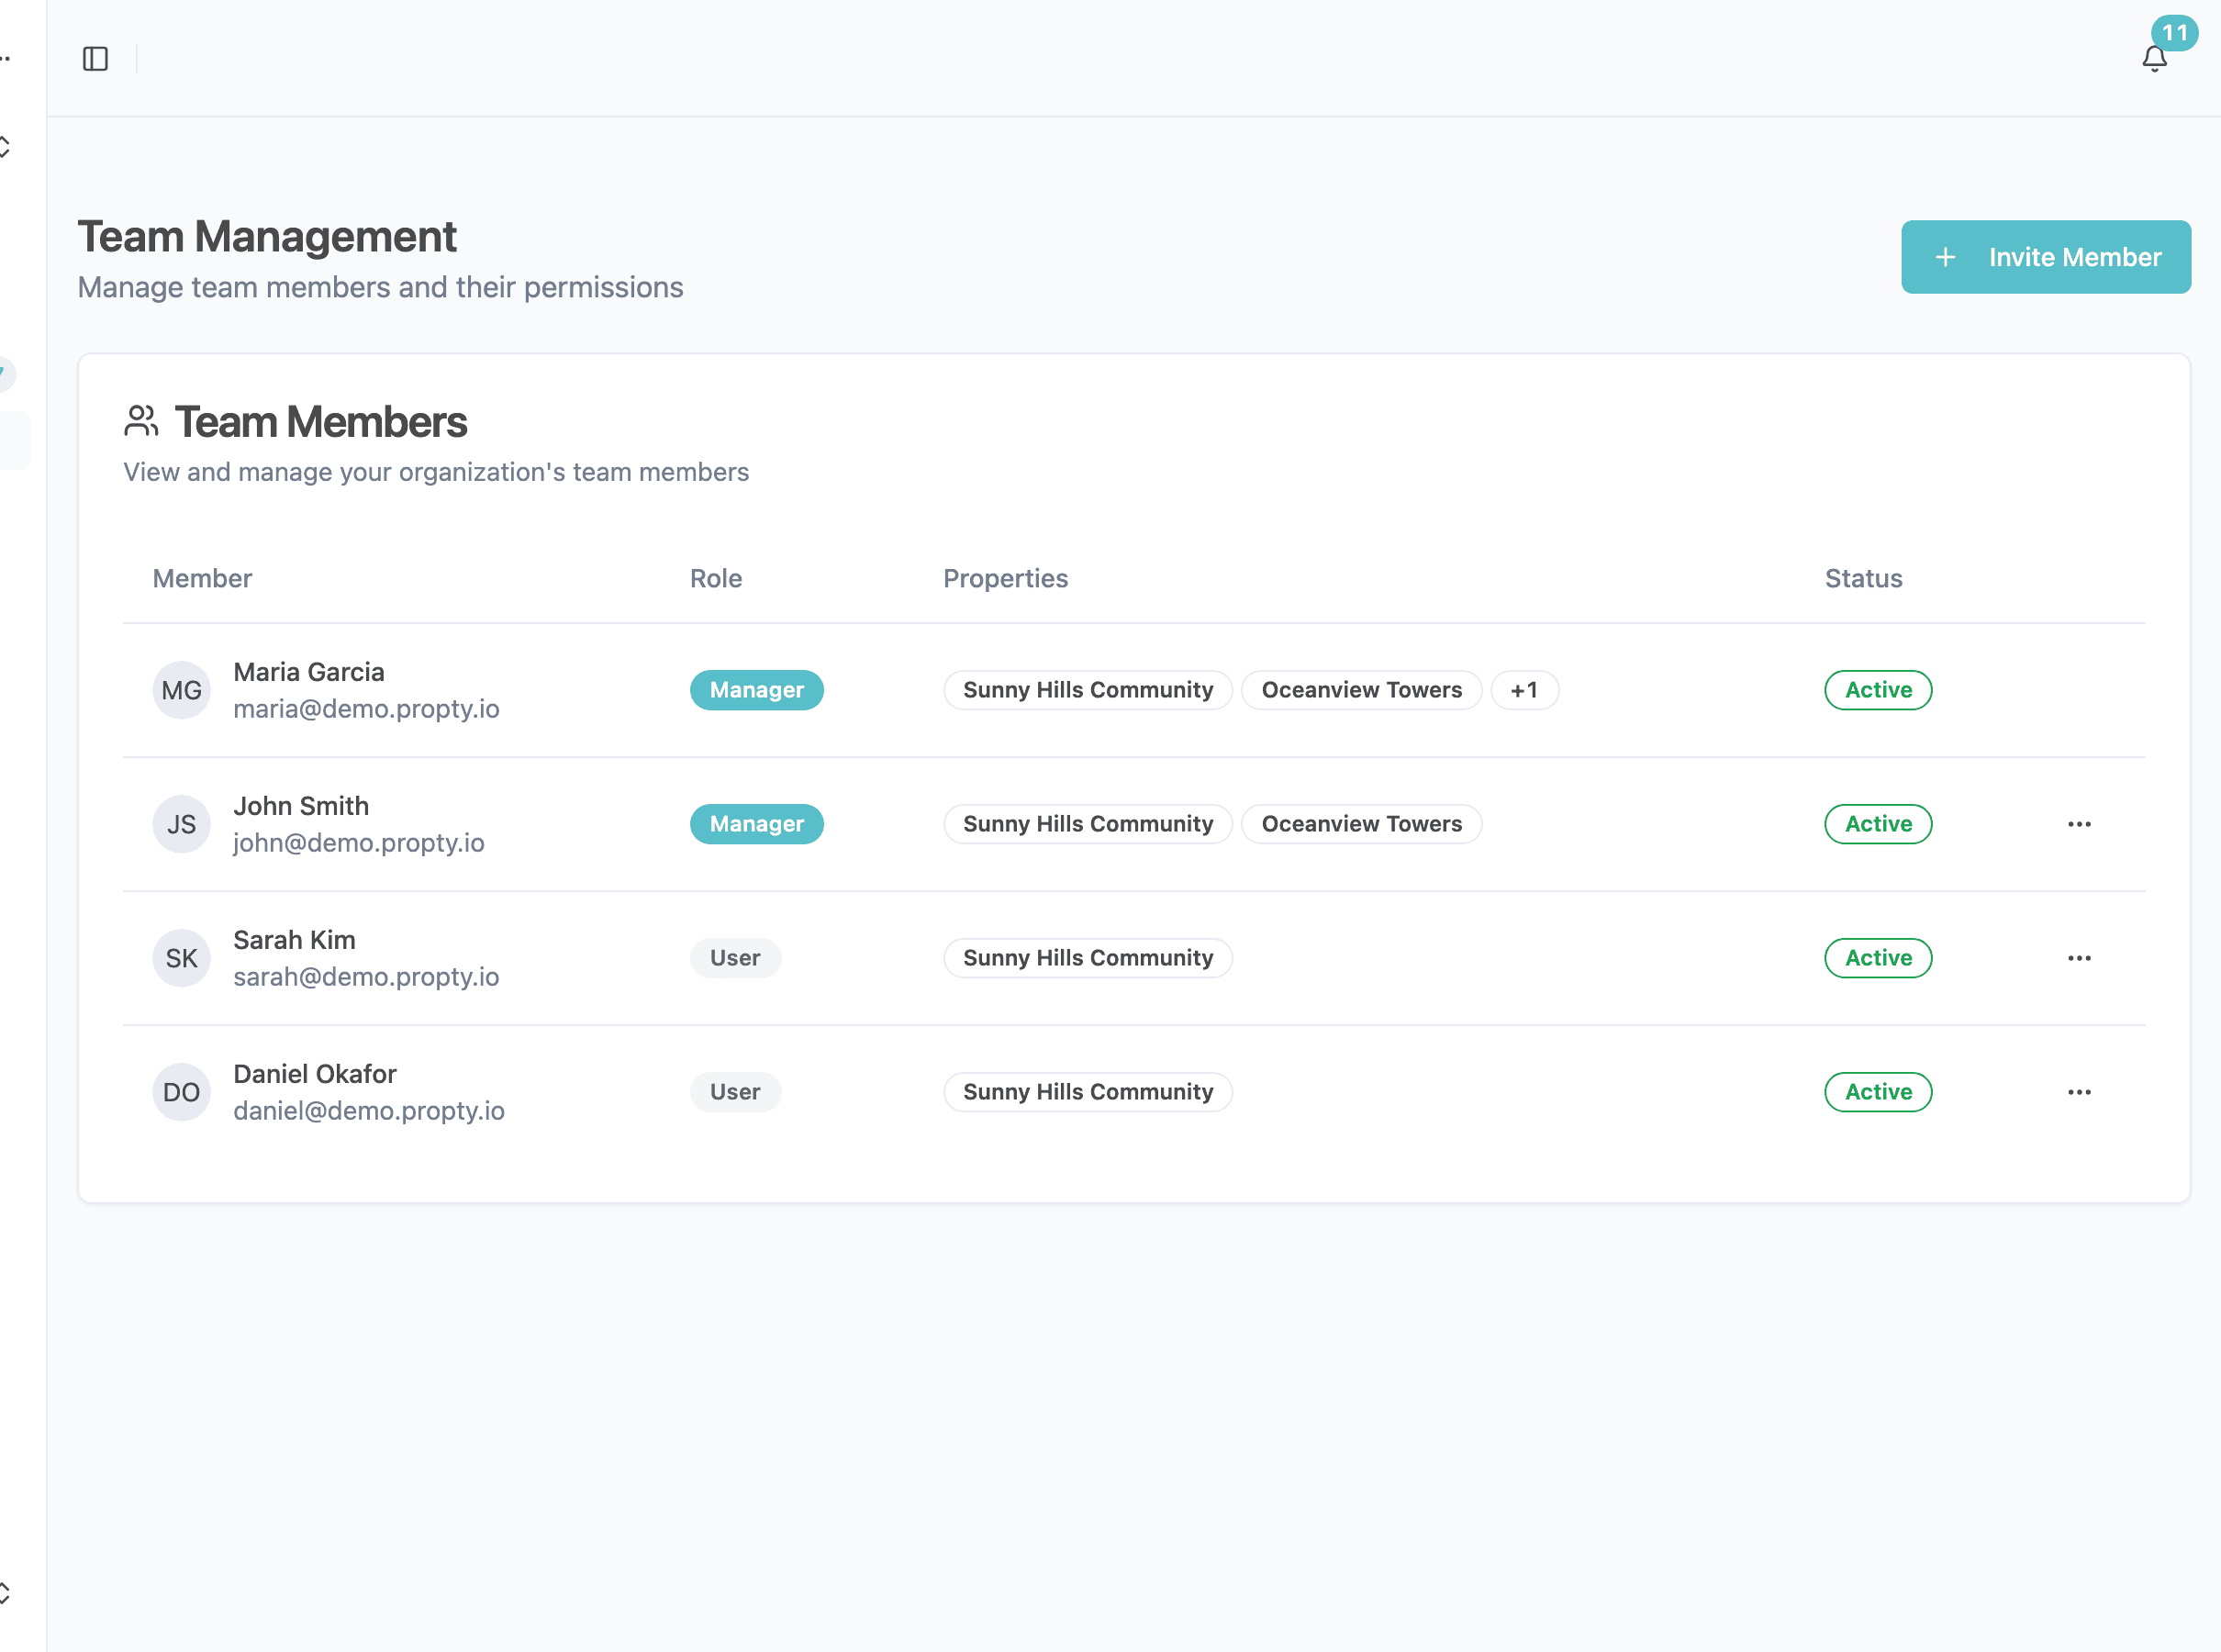Click Maria Garcia's Active status badge
This screenshot has height=1652, width=2221.
point(1878,690)
